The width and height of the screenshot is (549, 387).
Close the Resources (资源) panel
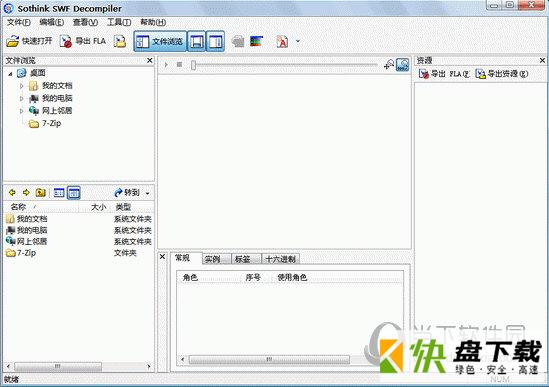(542, 61)
